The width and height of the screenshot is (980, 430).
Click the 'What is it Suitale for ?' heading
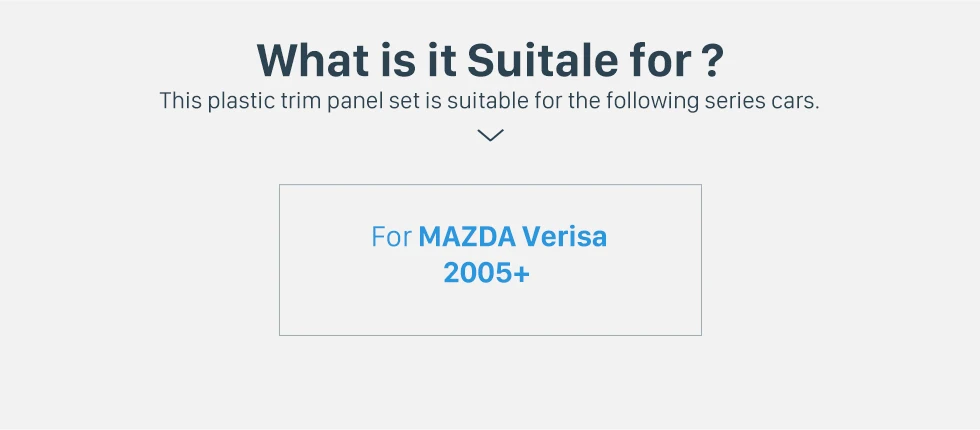pos(489,60)
